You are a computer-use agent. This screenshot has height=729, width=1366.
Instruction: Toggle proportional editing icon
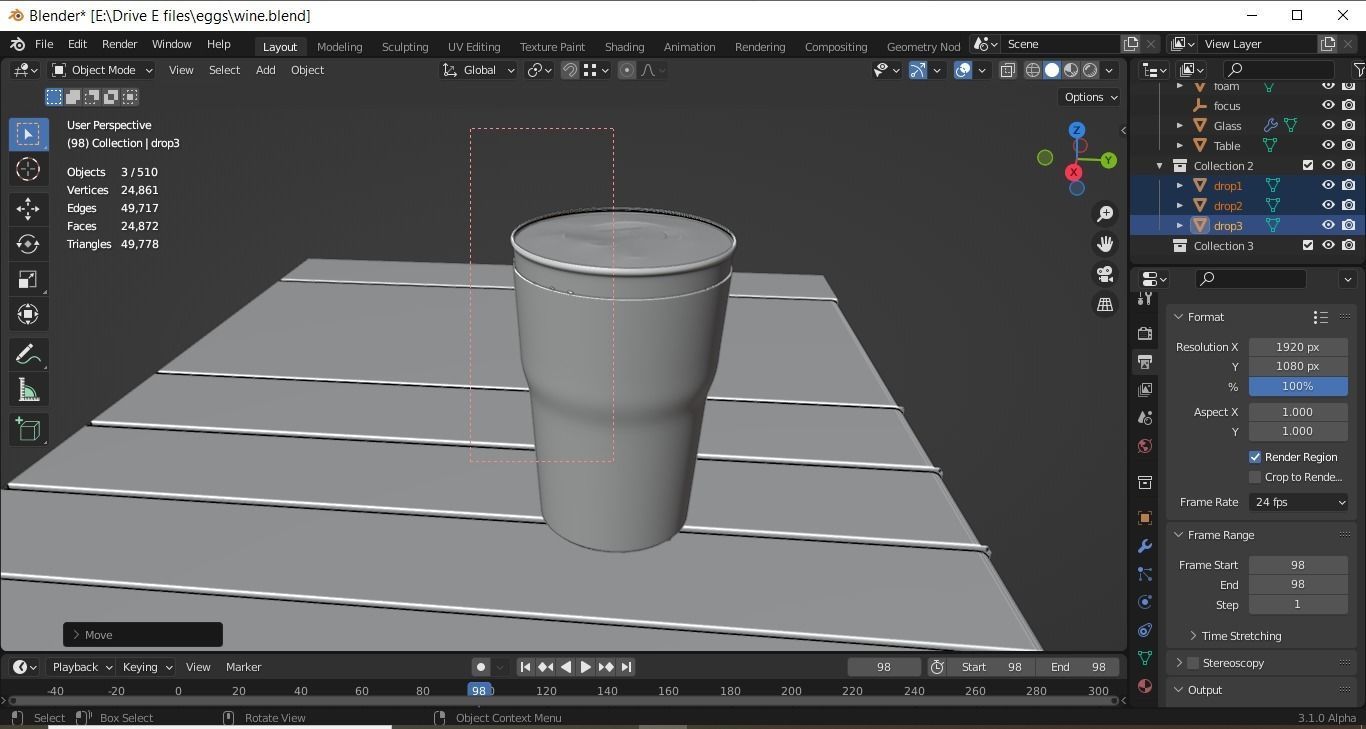pyautogui.click(x=627, y=70)
